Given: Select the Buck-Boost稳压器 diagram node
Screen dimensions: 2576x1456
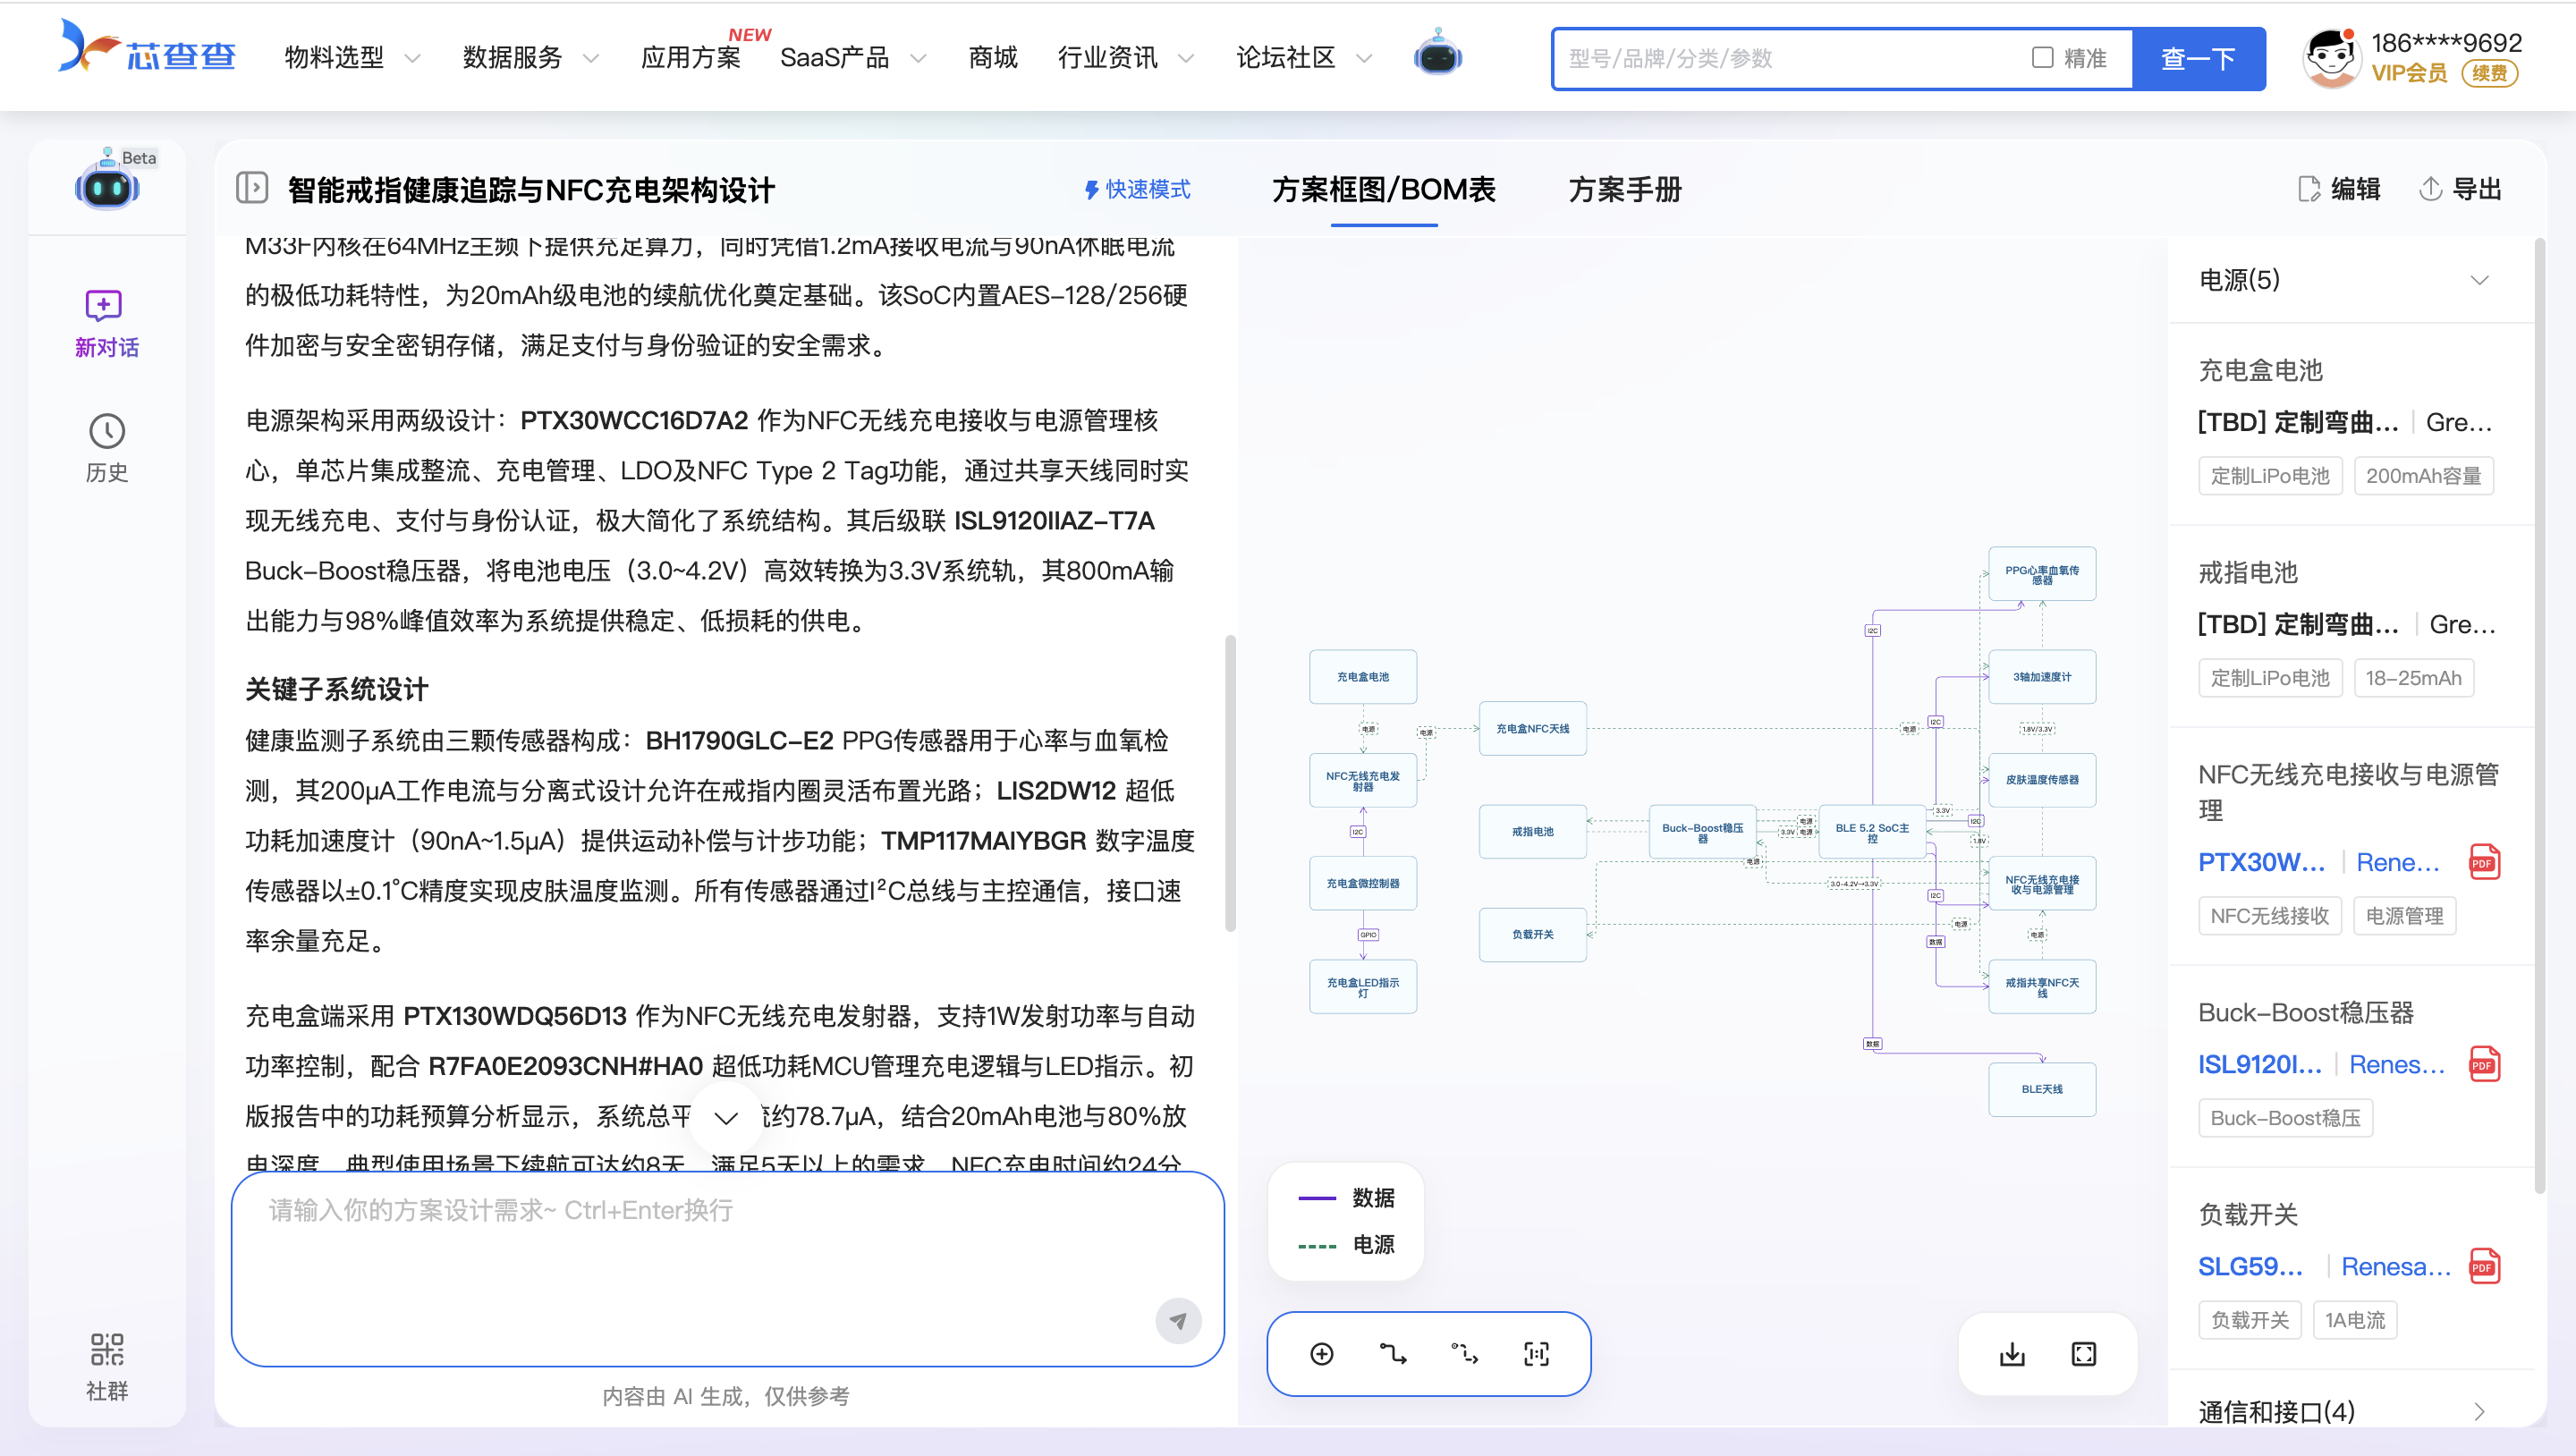Looking at the screenshot, I should point(1702,832).
